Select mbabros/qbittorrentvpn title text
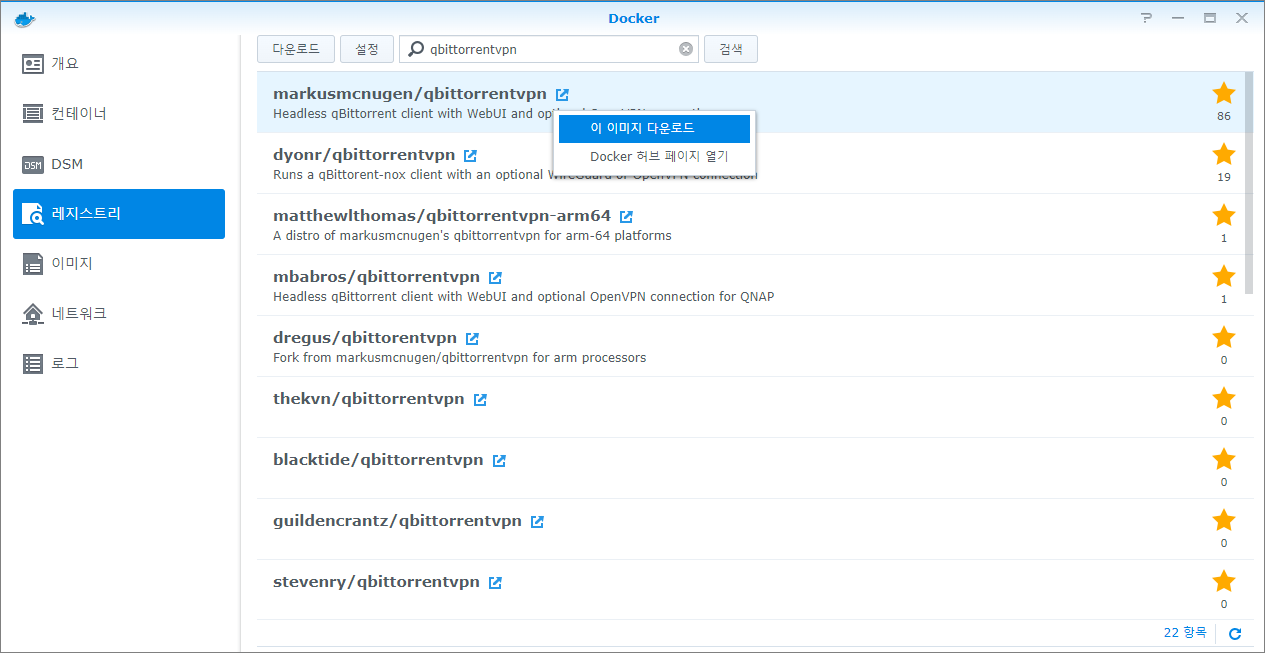The width and height of the screenshot is (1265, 653). coord(377,277)
